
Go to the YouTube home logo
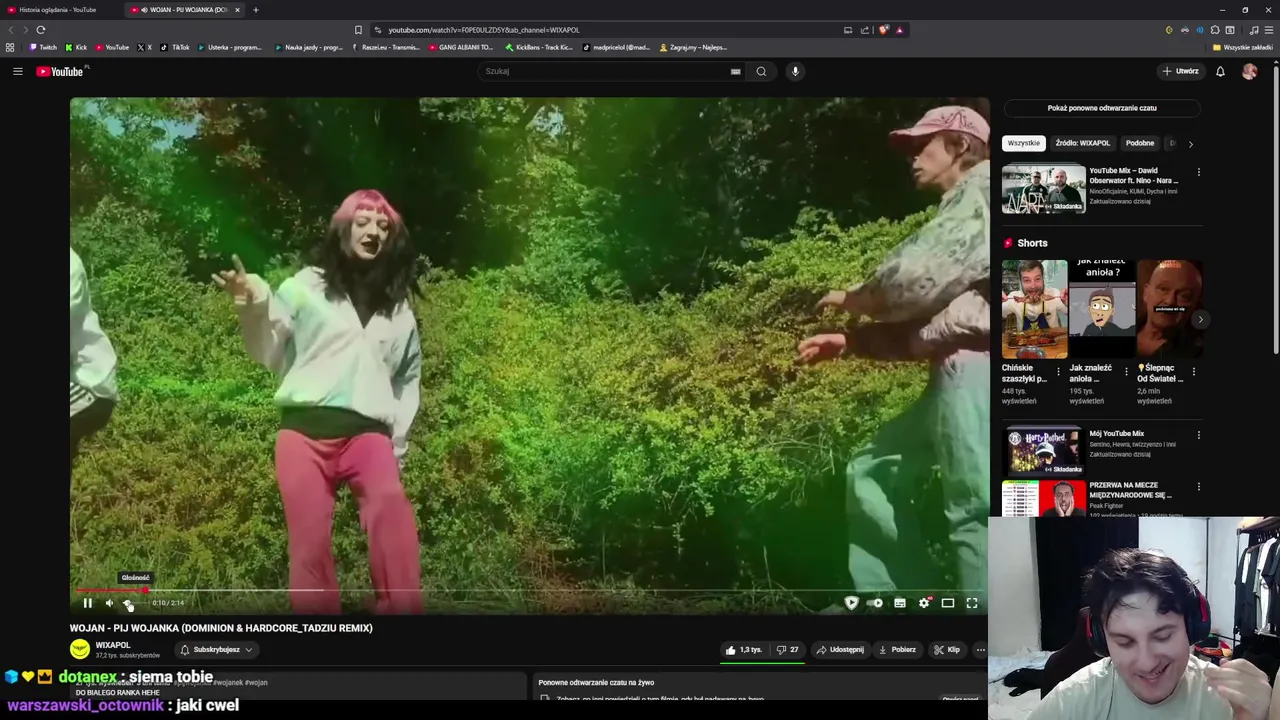tap(61, 71)
